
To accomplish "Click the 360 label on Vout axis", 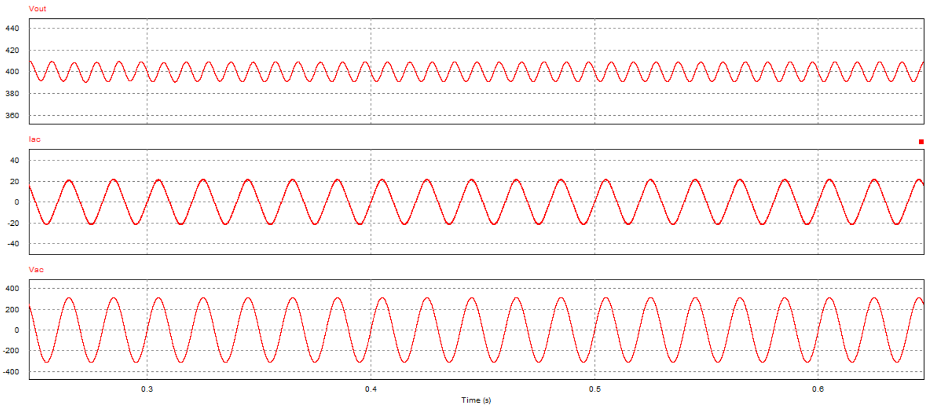I will click(x=12, y=116).
